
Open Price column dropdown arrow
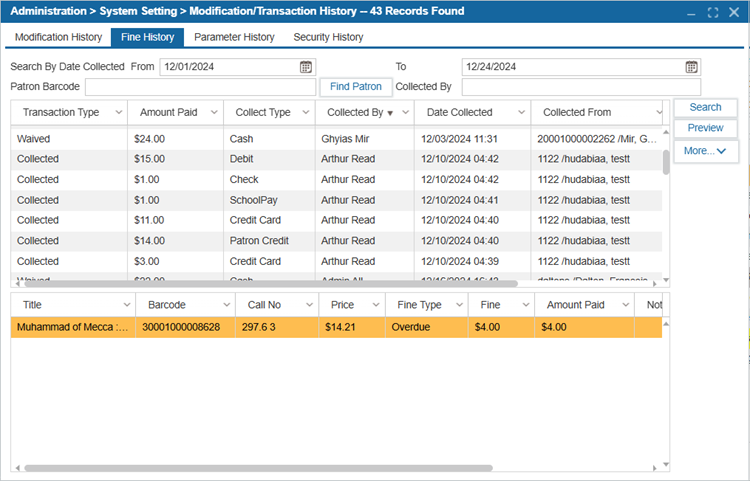tap(376, 305)
